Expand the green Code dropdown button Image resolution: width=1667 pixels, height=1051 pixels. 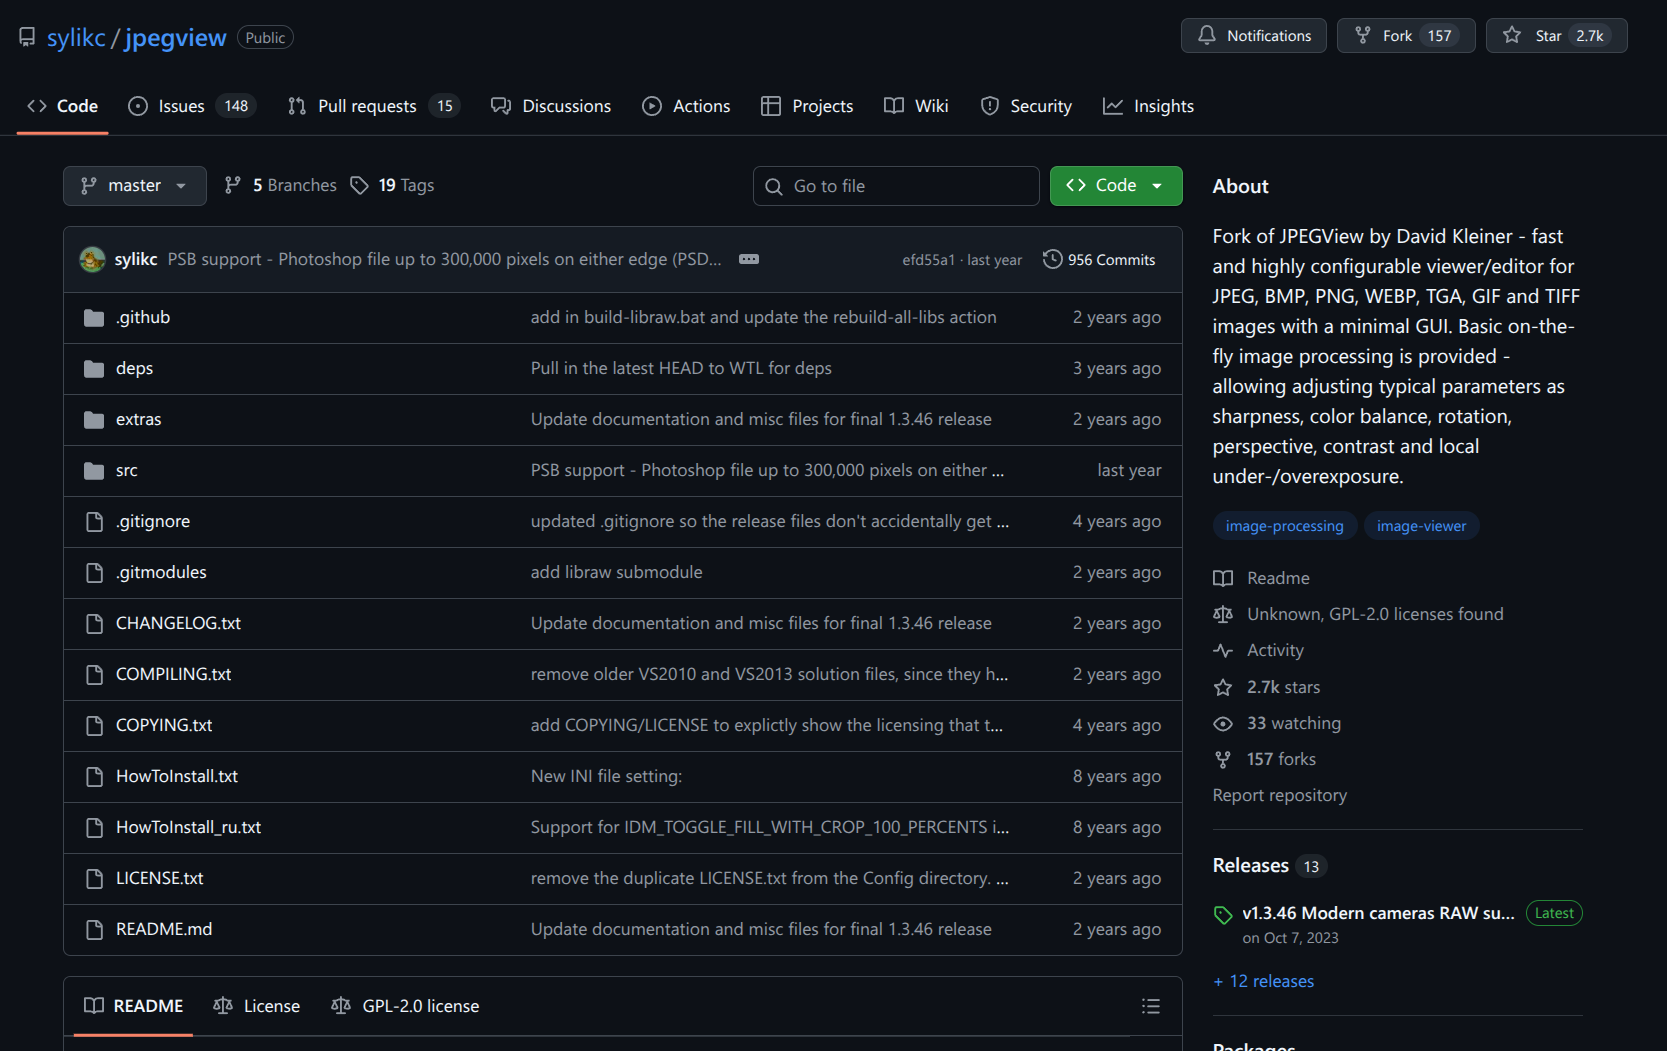(1116, 186)
